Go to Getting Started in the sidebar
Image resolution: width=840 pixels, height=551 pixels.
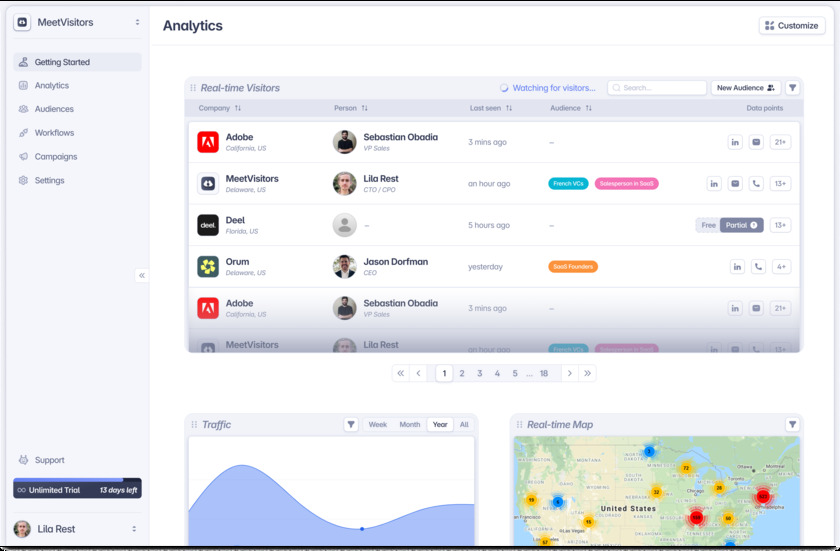pos(77,62)
